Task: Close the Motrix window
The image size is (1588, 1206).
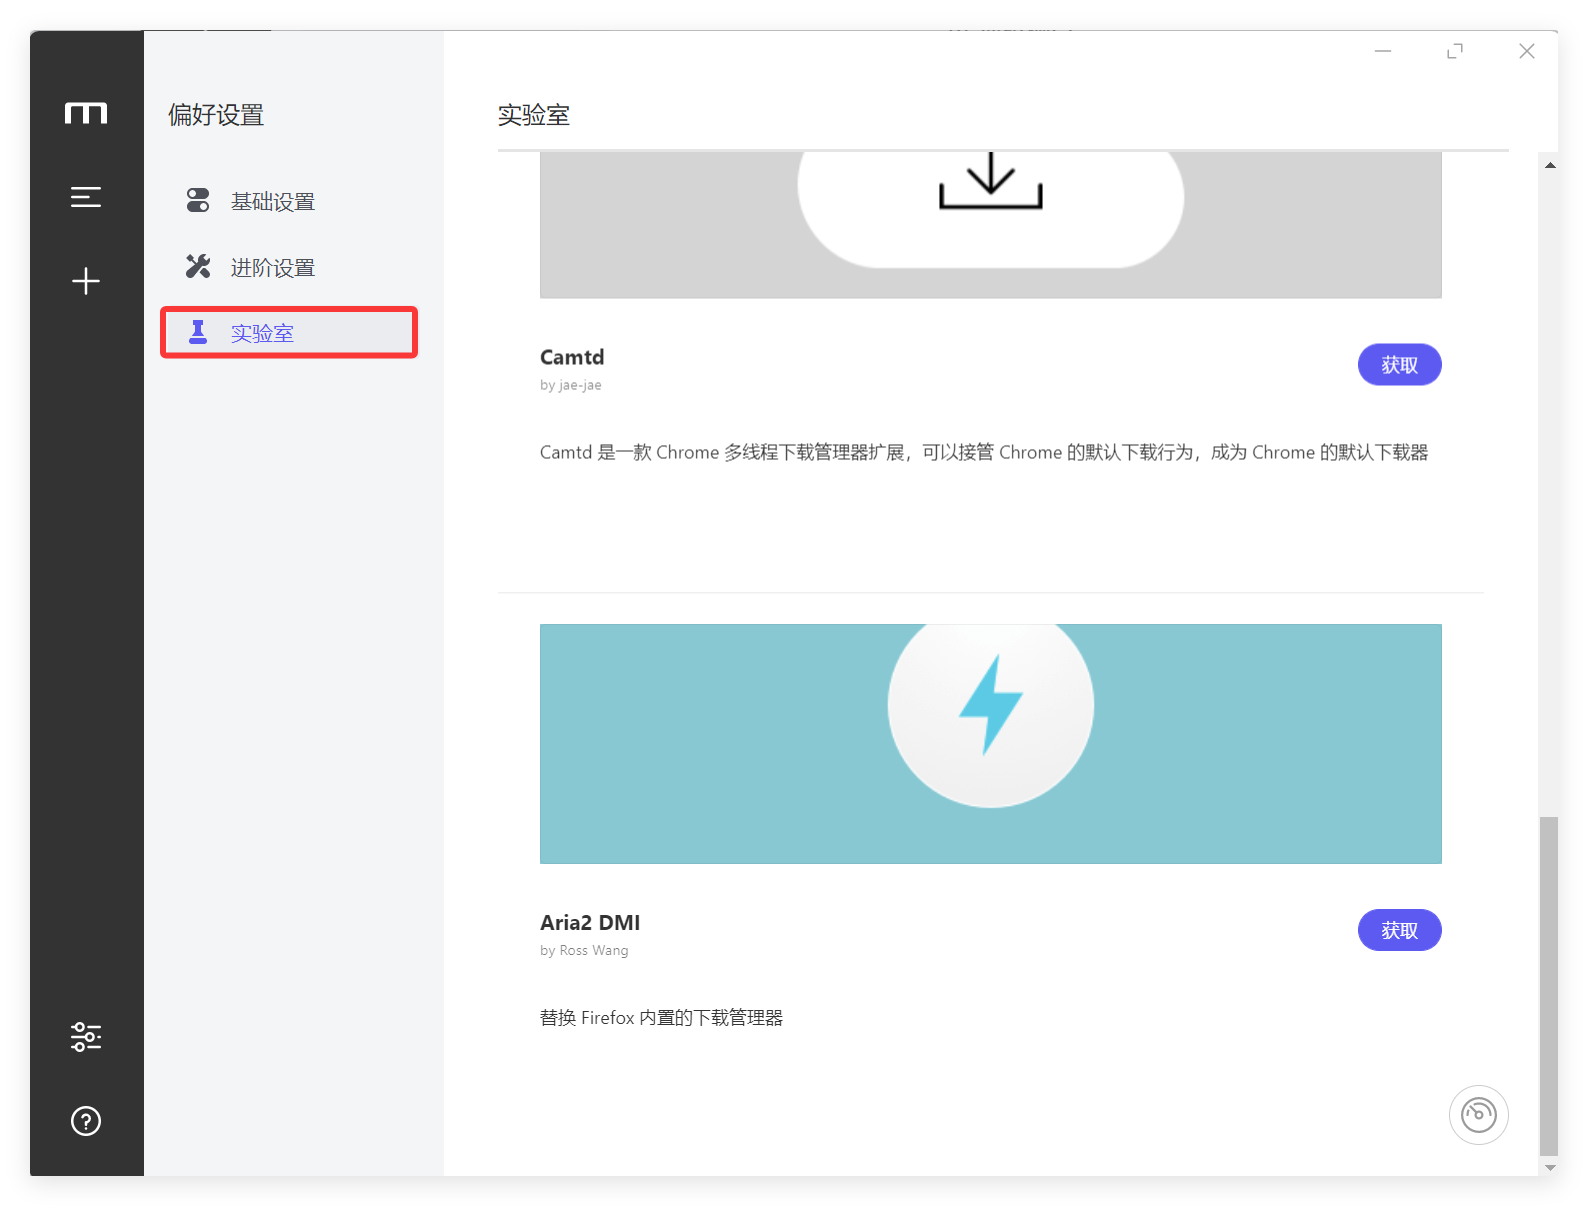Action: (1527, 51)
